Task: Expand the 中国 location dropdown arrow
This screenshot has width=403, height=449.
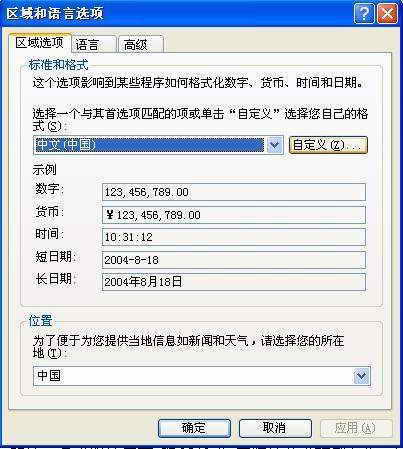Action: click(x=361, y=376)
